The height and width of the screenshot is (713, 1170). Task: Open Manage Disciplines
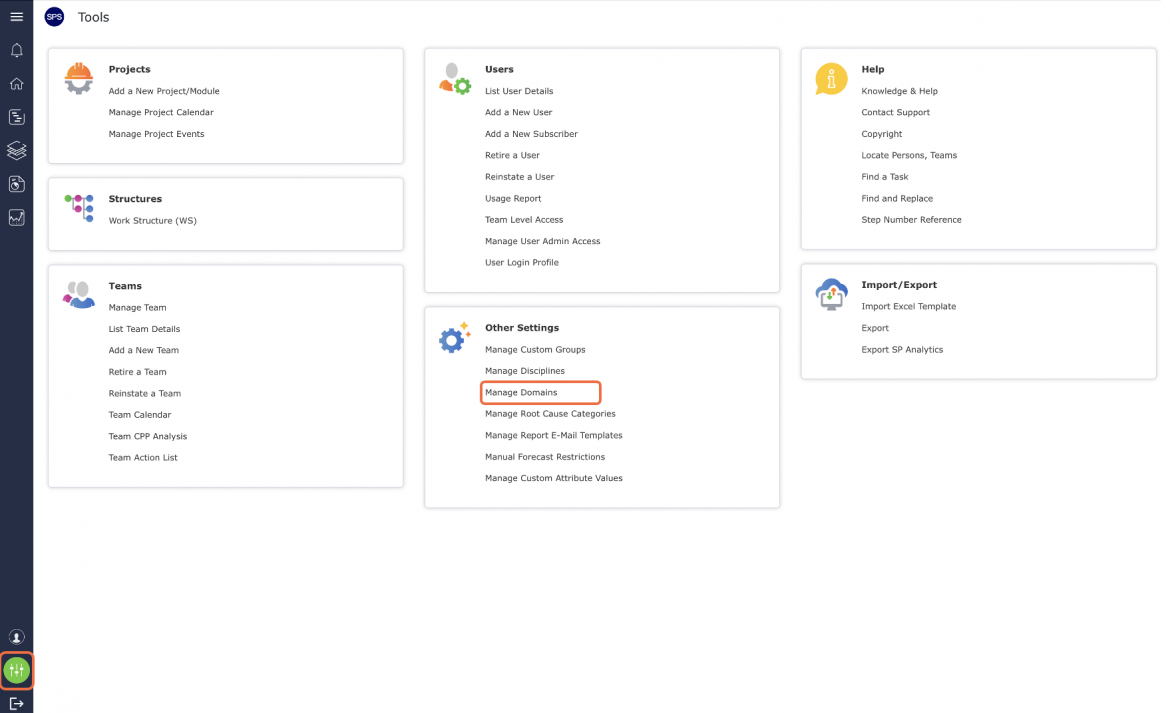525,371
